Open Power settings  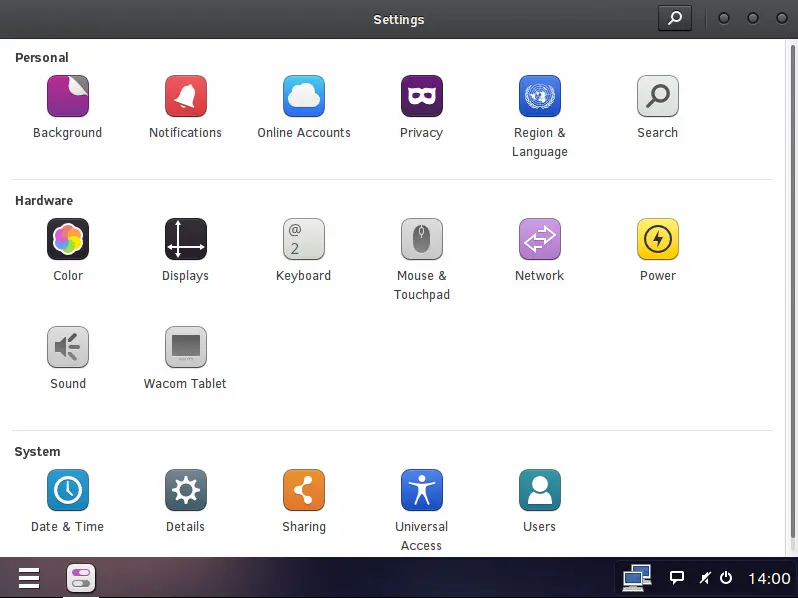pos(657,240)
